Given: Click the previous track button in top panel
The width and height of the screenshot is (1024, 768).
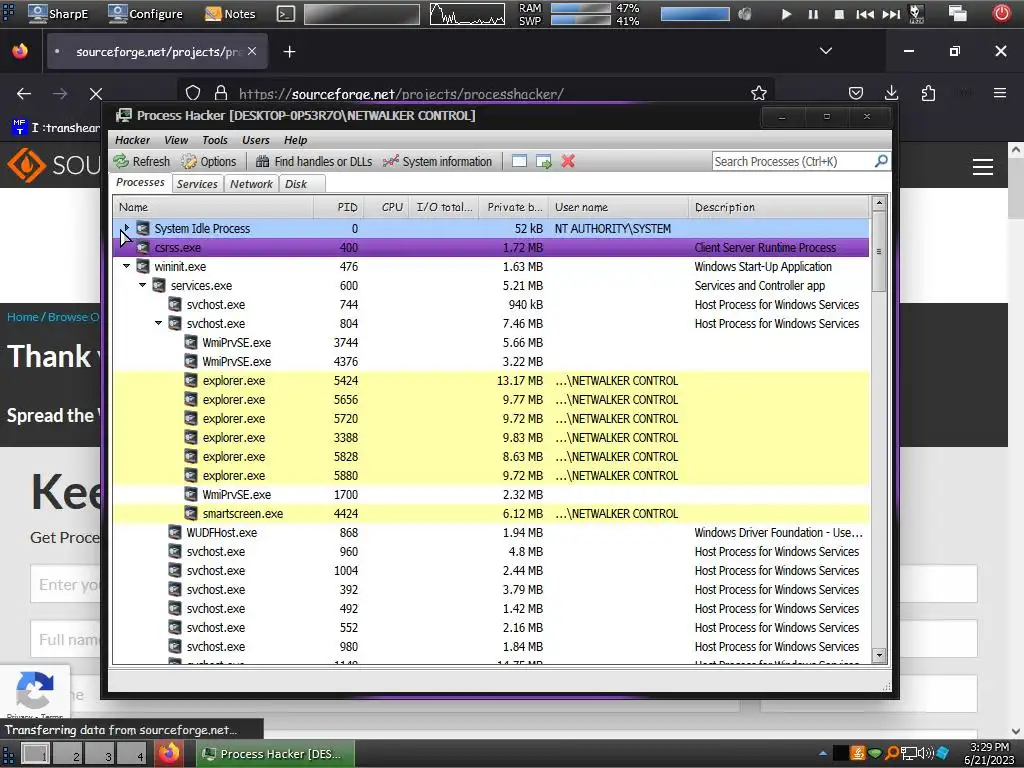Looking at the screenshot, I should click(x=865, y=14).
